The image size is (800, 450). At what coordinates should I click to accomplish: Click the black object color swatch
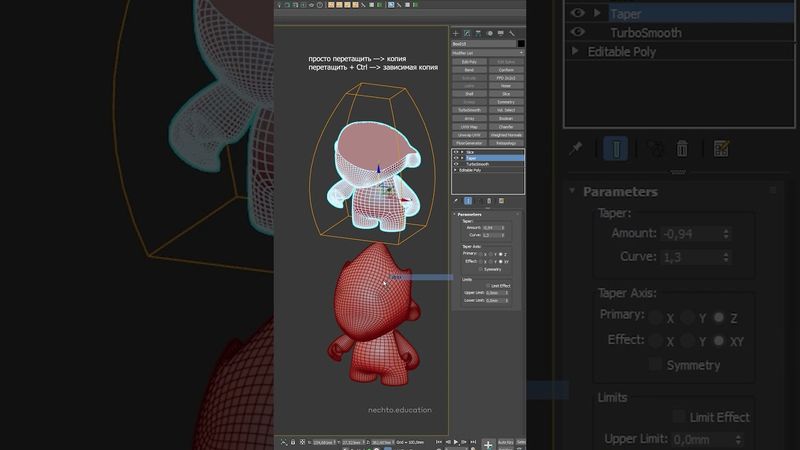[x=521, y=43]
